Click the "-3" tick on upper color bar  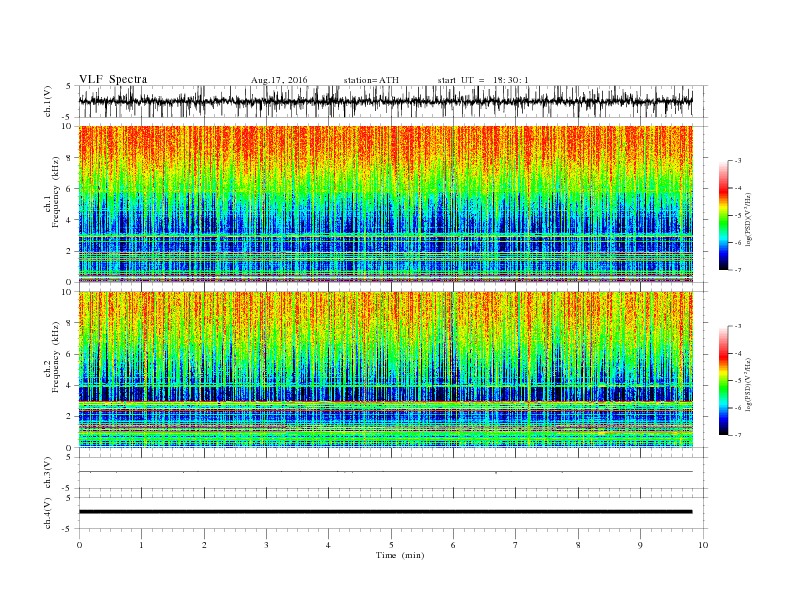[x=737, y=161]
